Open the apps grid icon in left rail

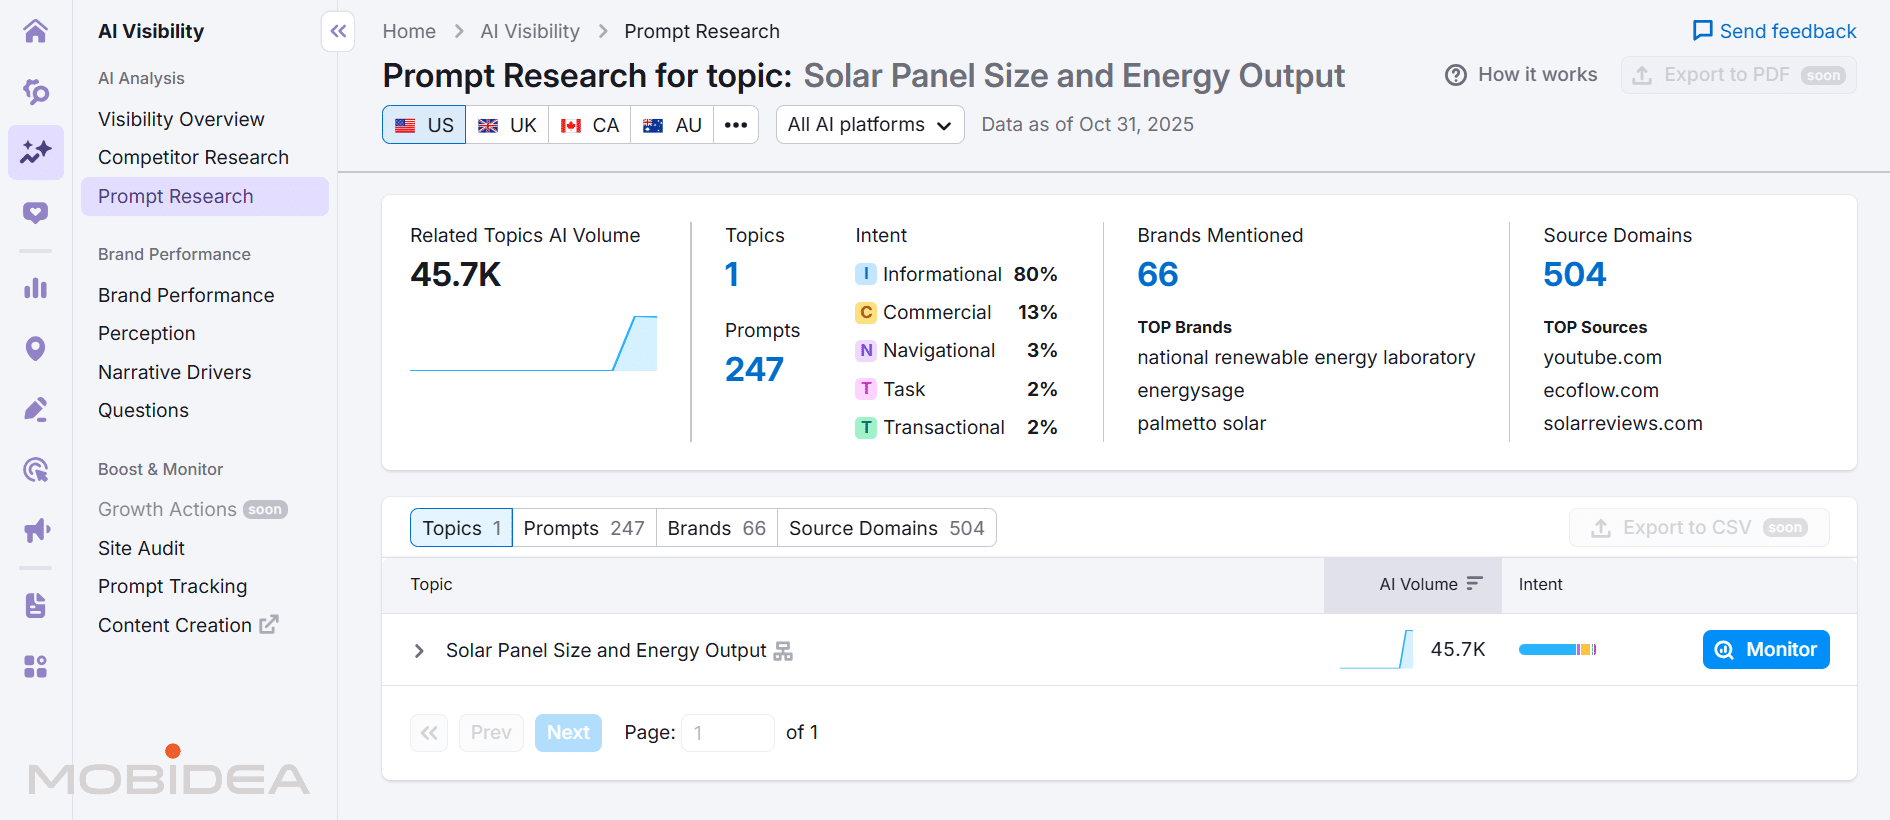[36, 666]
